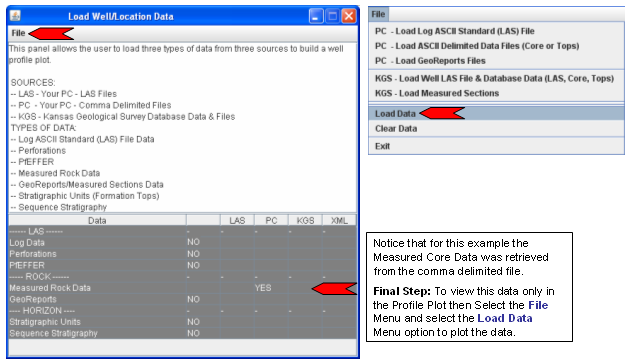Click the ------ LAS ------ section row

click(182, 231)
